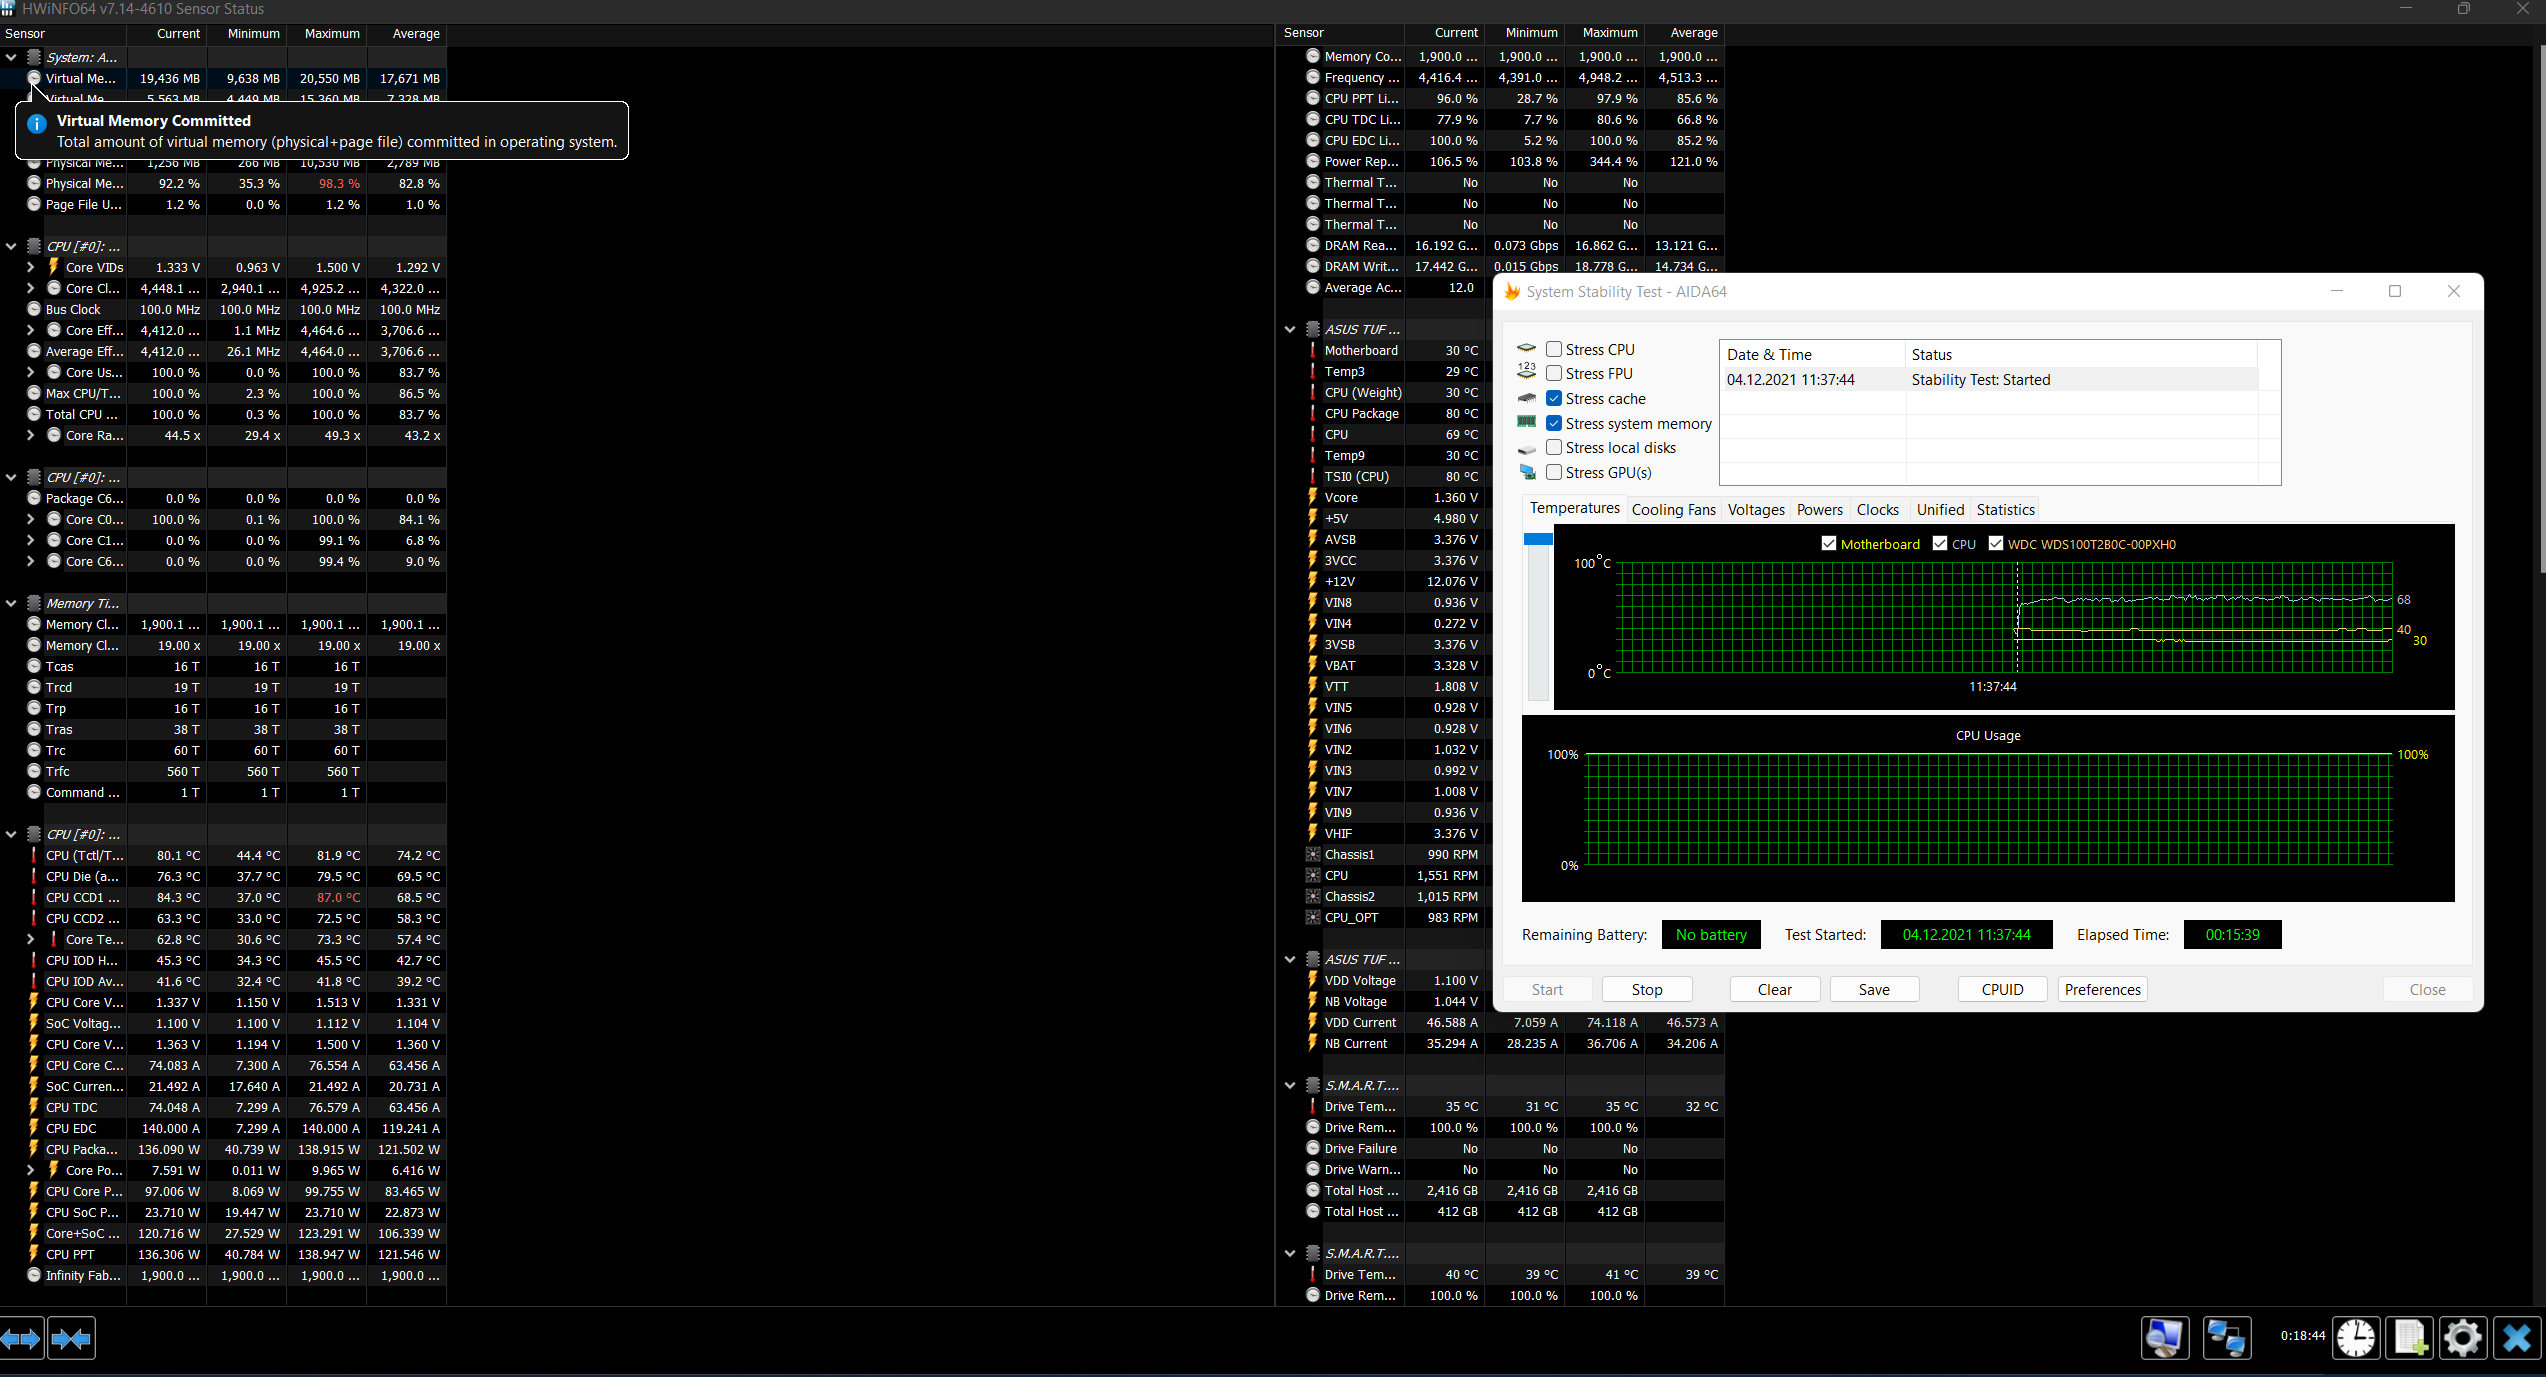
Task: Click the clock reset-timer icon
Action: point(2356,1338)
